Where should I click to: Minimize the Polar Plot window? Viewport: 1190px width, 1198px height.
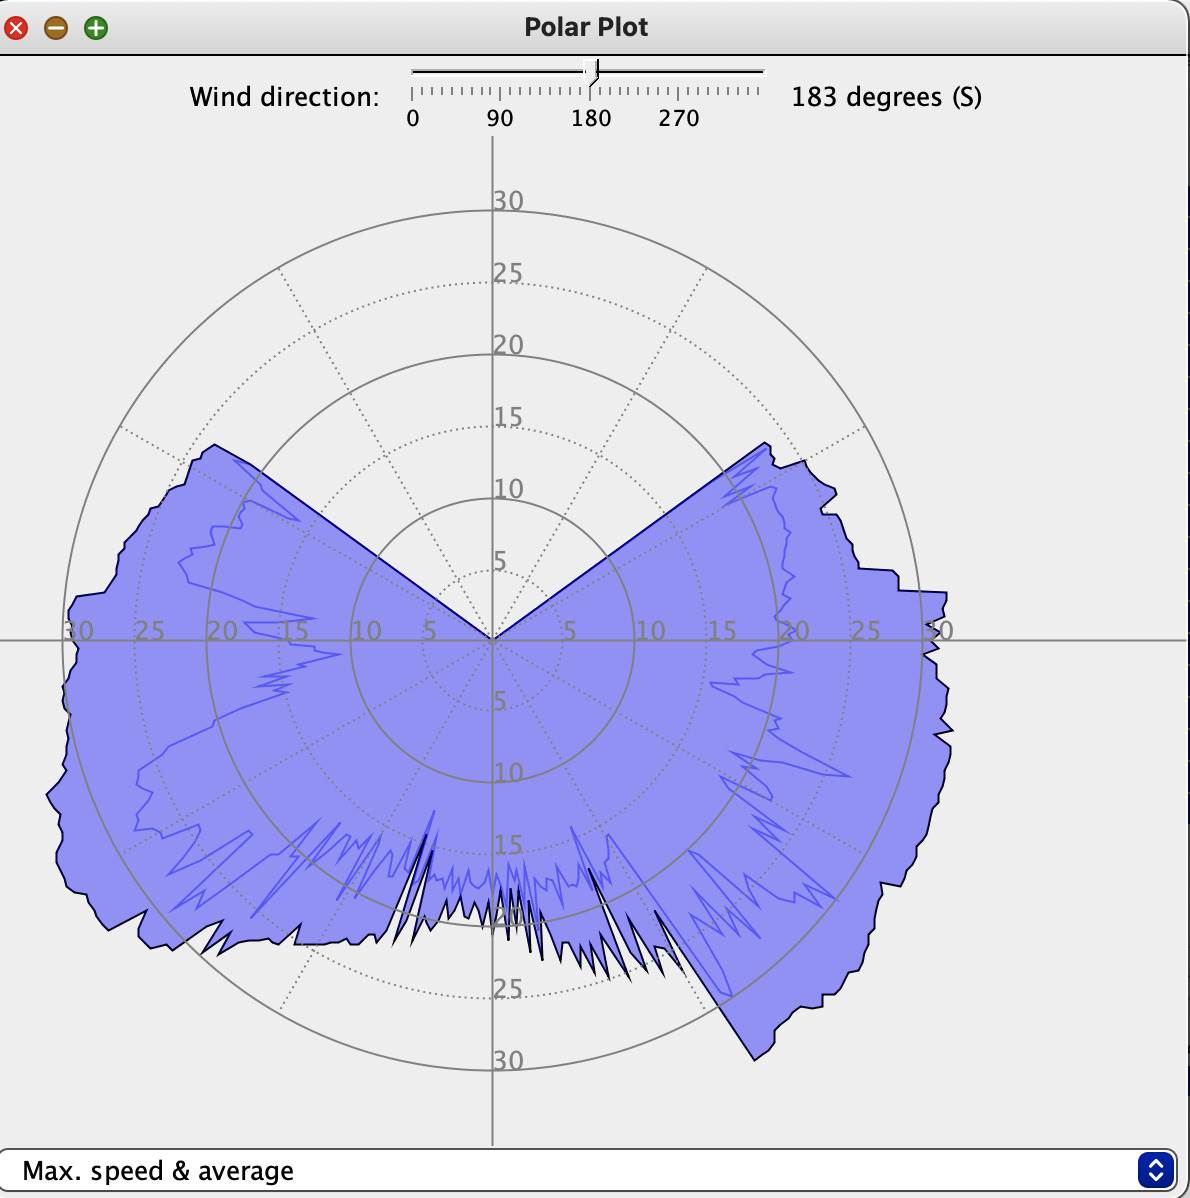coord(56,28)
